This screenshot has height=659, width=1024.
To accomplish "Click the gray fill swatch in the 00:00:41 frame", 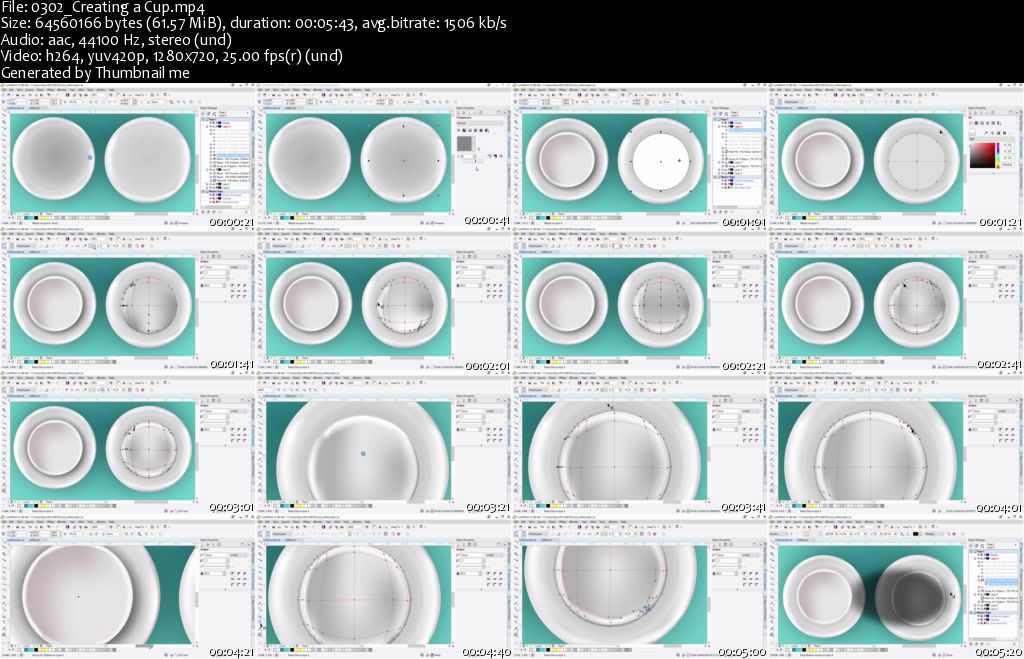I will coord(464,143).
